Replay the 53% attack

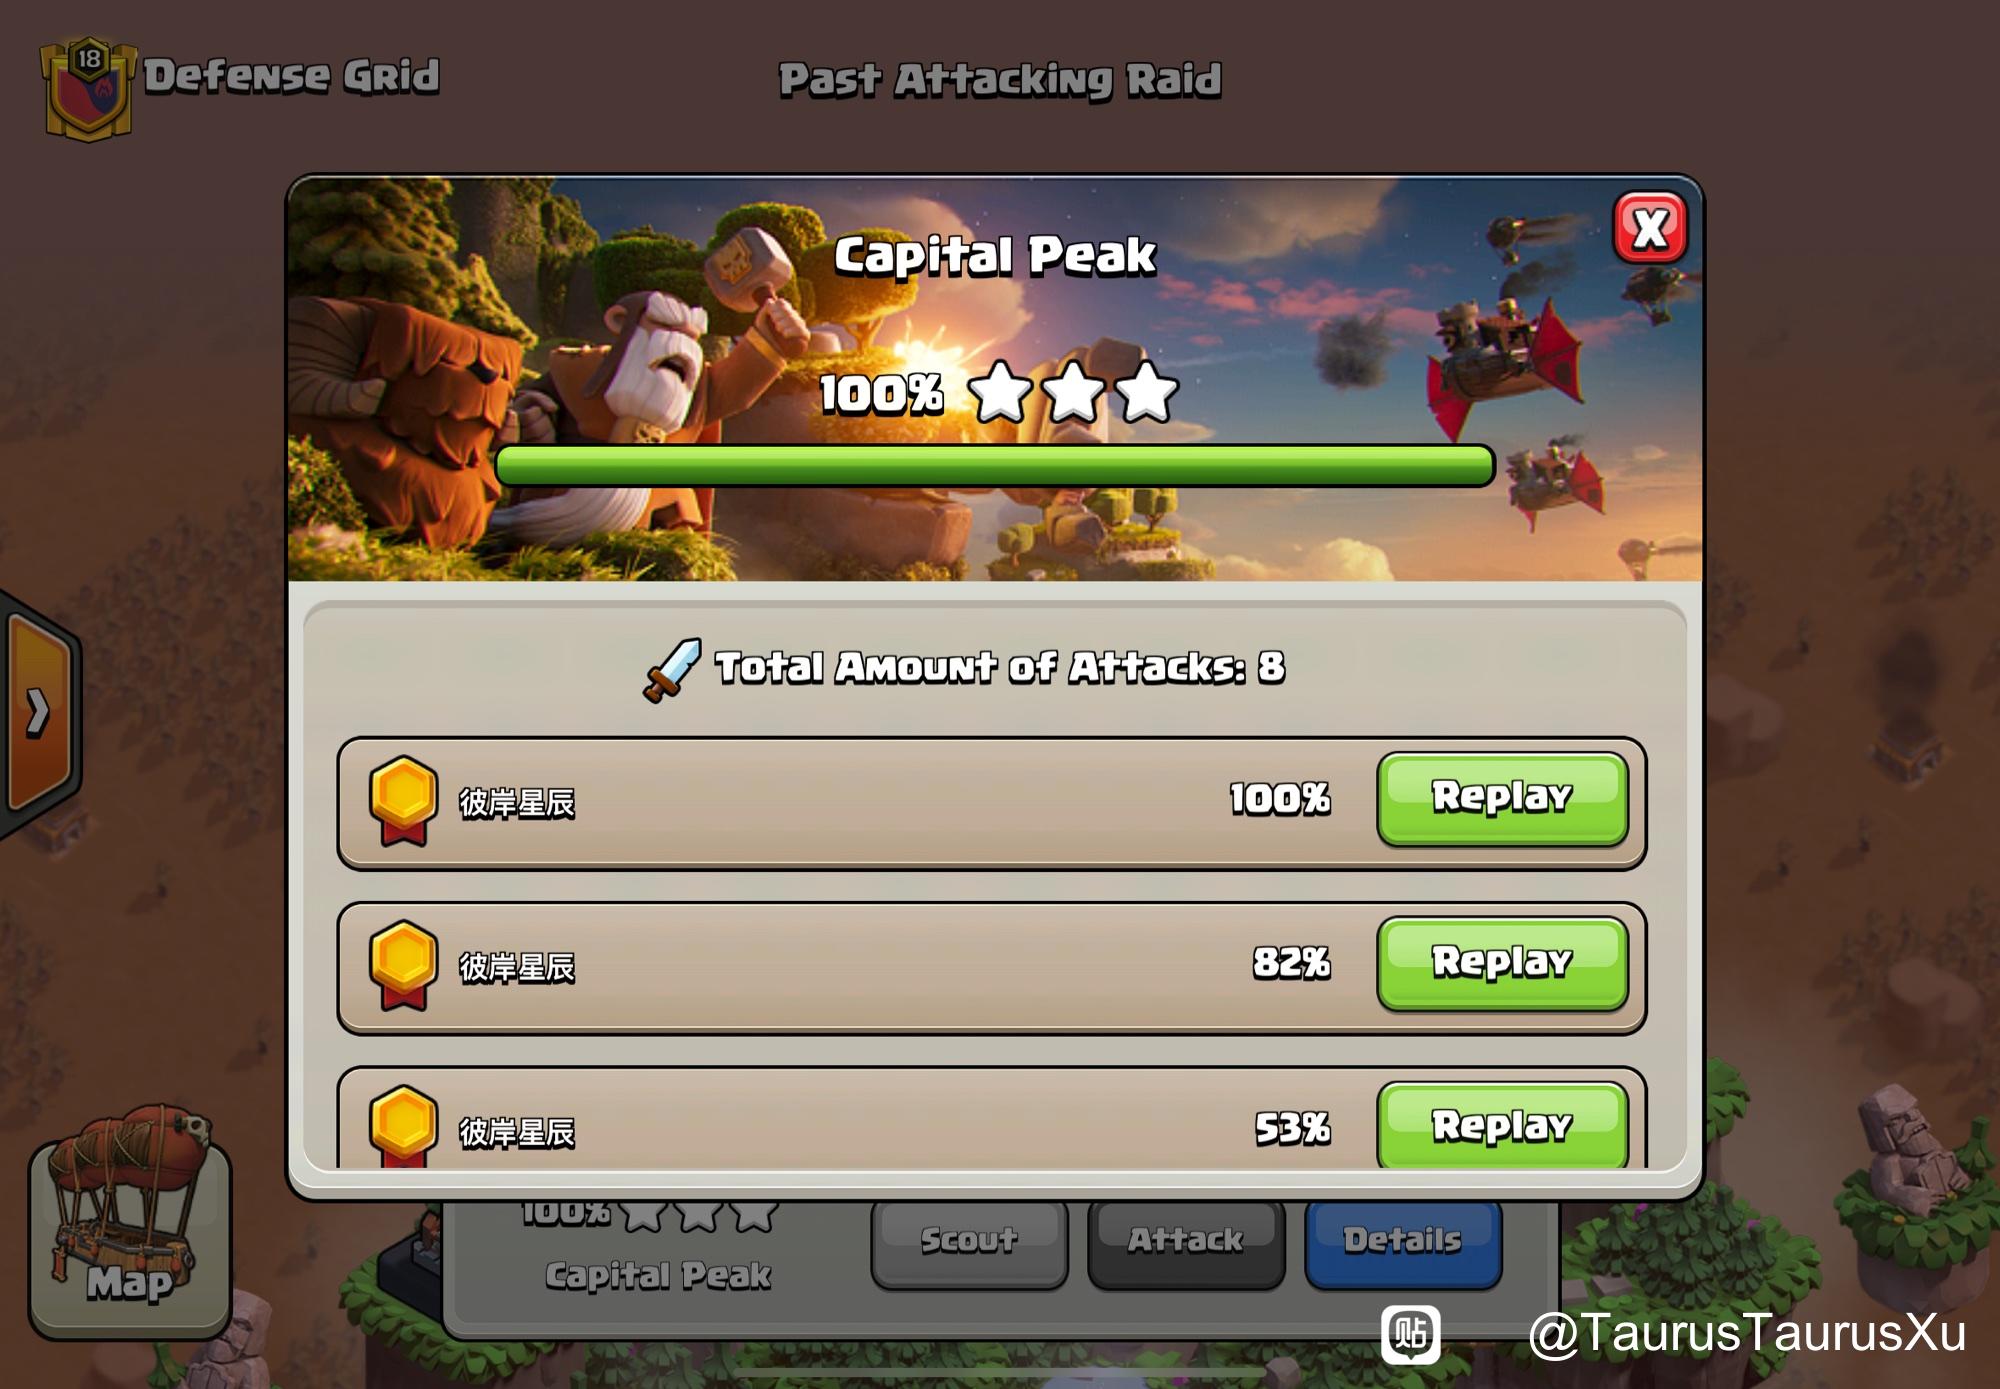[1502, 1124]
